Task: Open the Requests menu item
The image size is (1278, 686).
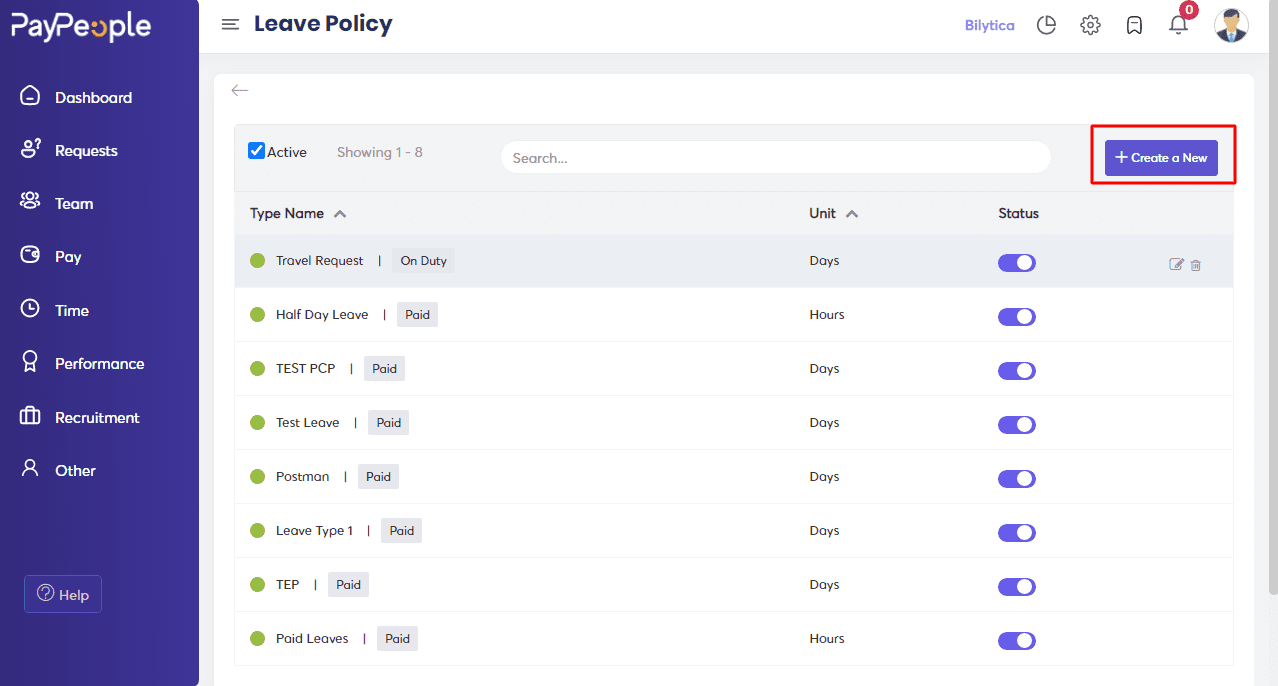Action: 86,151
